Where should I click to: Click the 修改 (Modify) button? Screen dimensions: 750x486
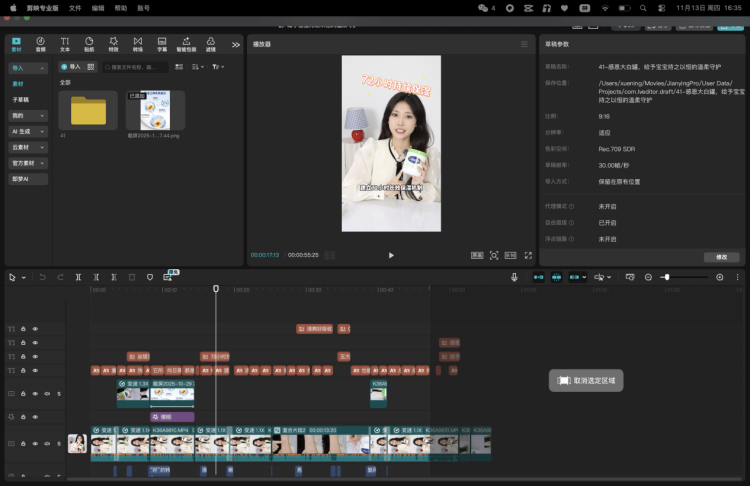click(x=721, y=257)
